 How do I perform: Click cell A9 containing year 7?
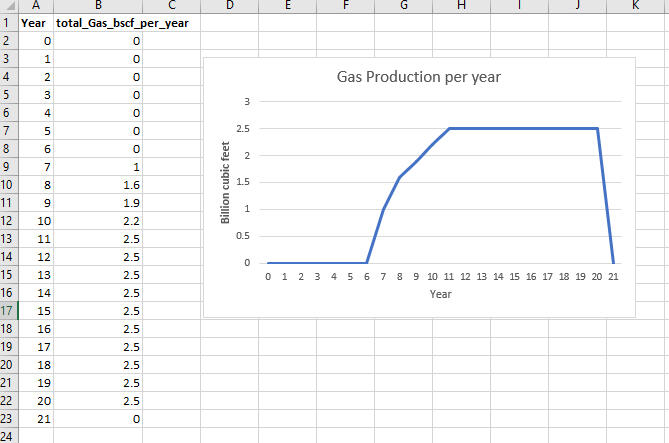coord(36,167)
